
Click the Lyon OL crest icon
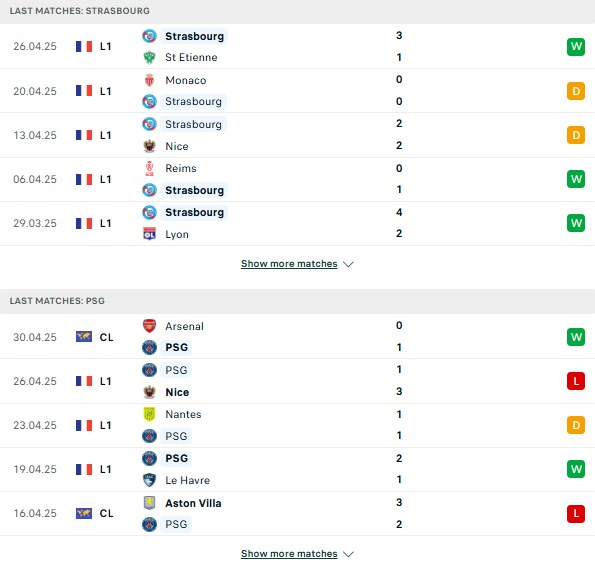click(x=150, y=234)
